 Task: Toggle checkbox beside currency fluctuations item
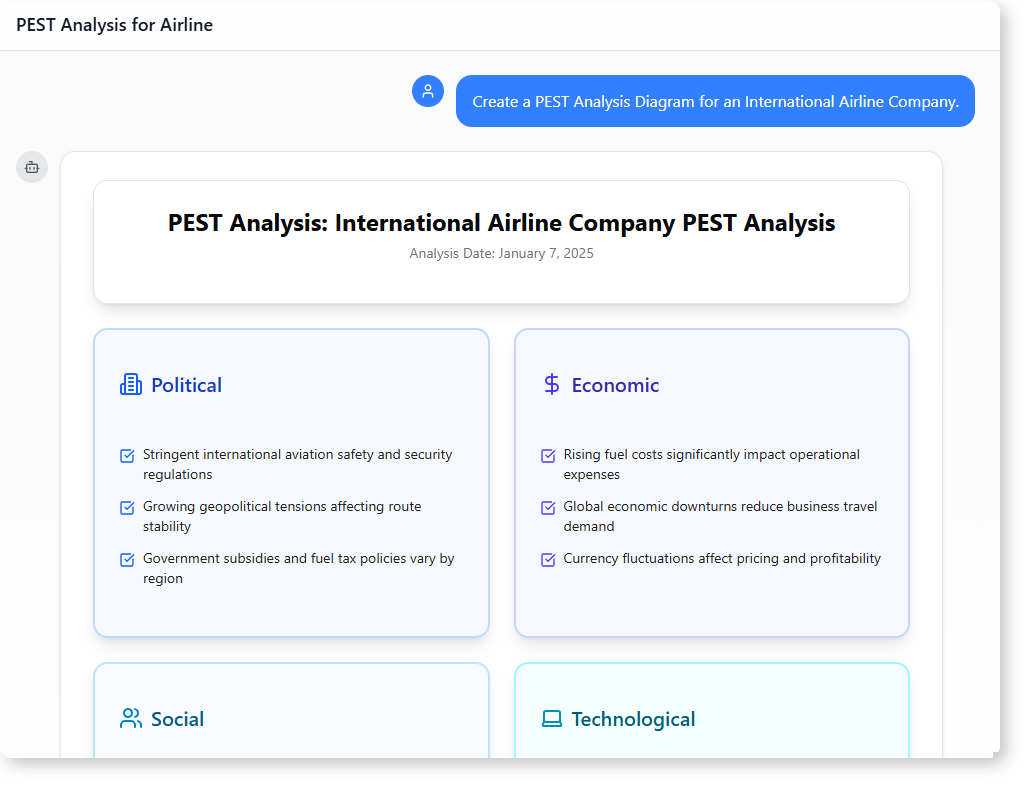(548, 560)
